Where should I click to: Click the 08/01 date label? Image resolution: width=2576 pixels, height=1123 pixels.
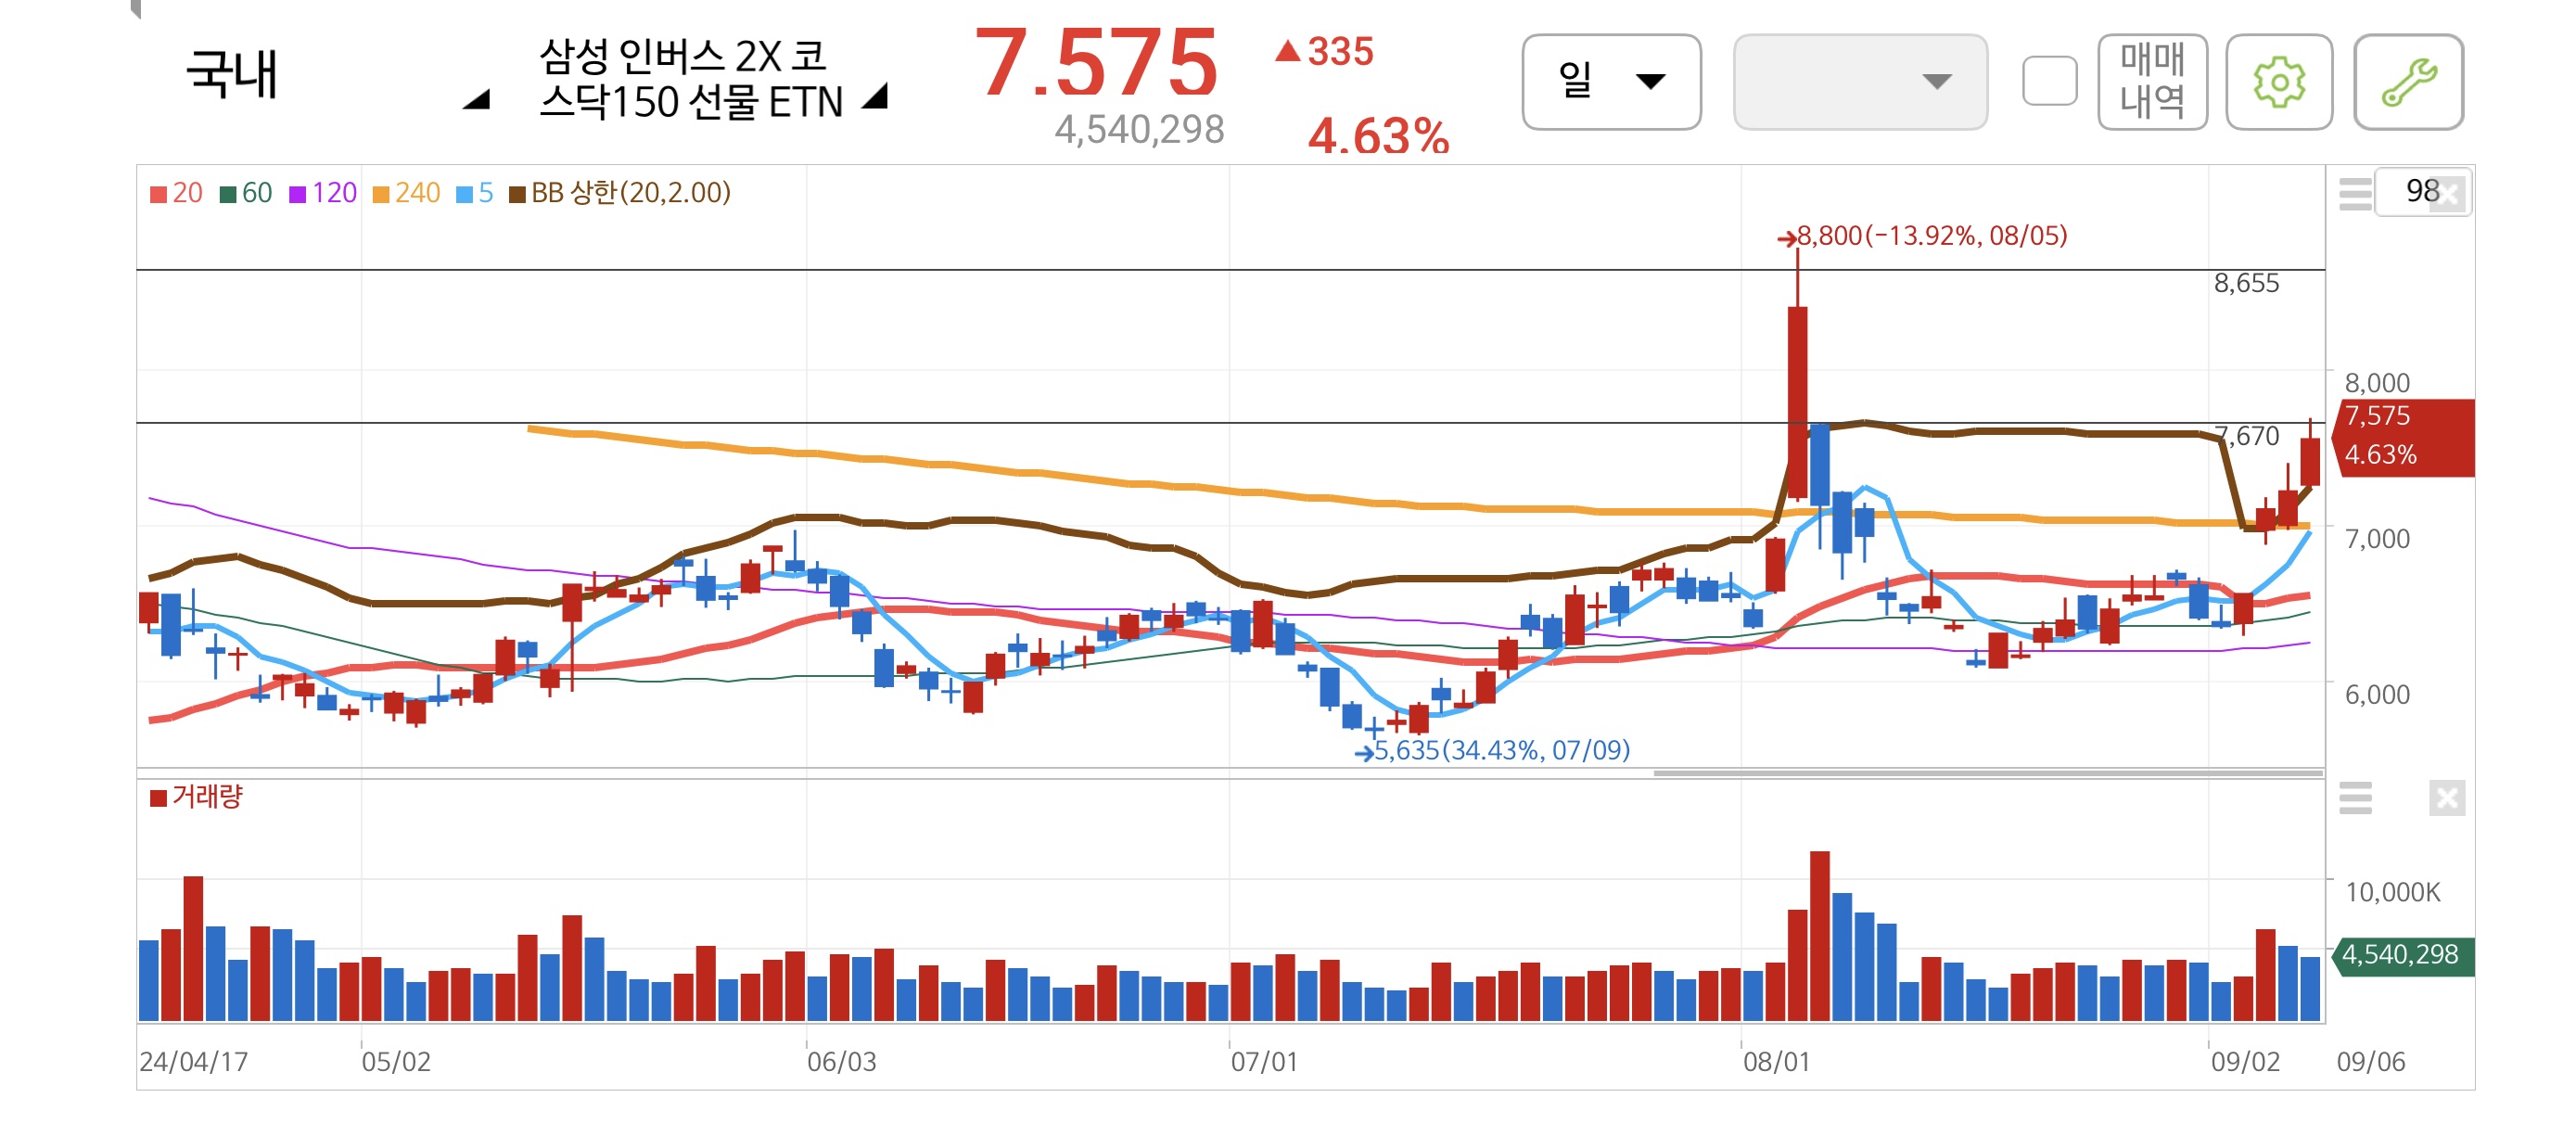(x=1776, y=1062)
